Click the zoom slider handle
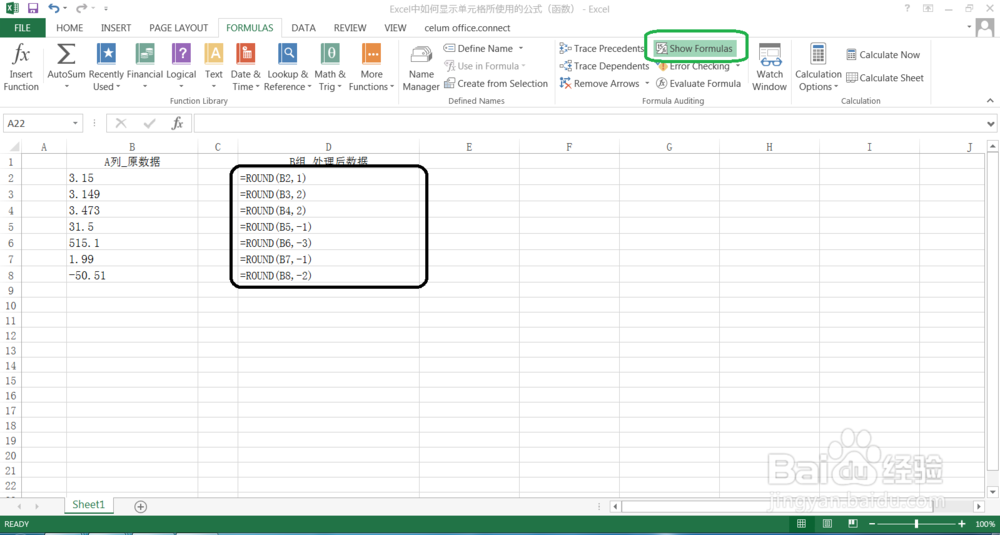Screen dimensions: 1000x535 pos(916,524)
